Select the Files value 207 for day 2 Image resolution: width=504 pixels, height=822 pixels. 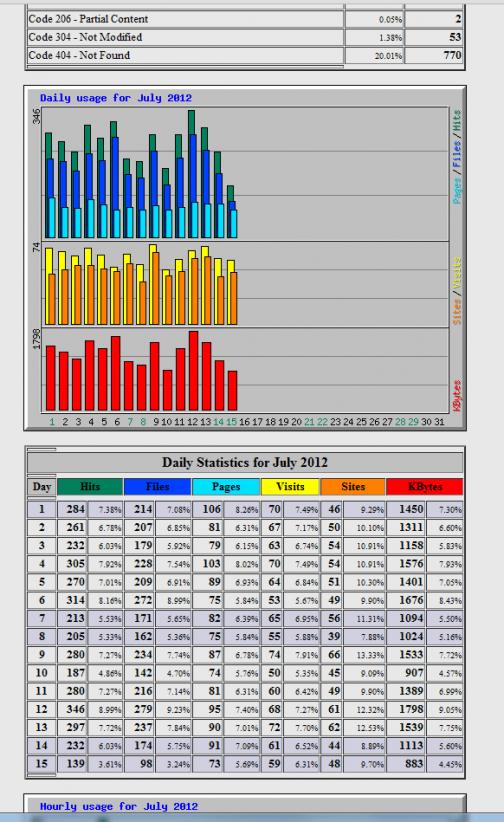(143, 527)
